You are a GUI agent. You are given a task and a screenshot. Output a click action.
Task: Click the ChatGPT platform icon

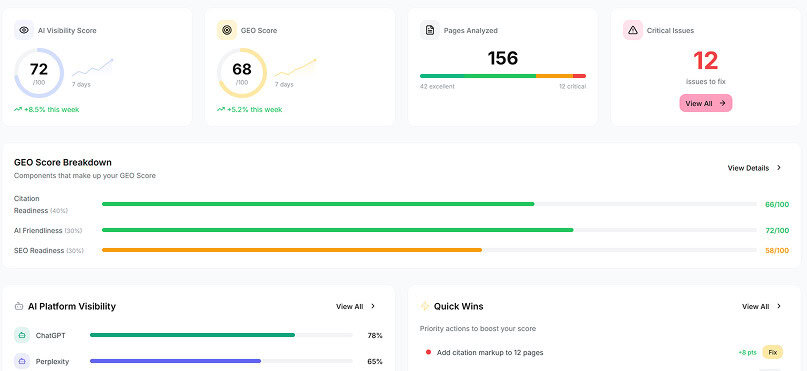(22, 335)
